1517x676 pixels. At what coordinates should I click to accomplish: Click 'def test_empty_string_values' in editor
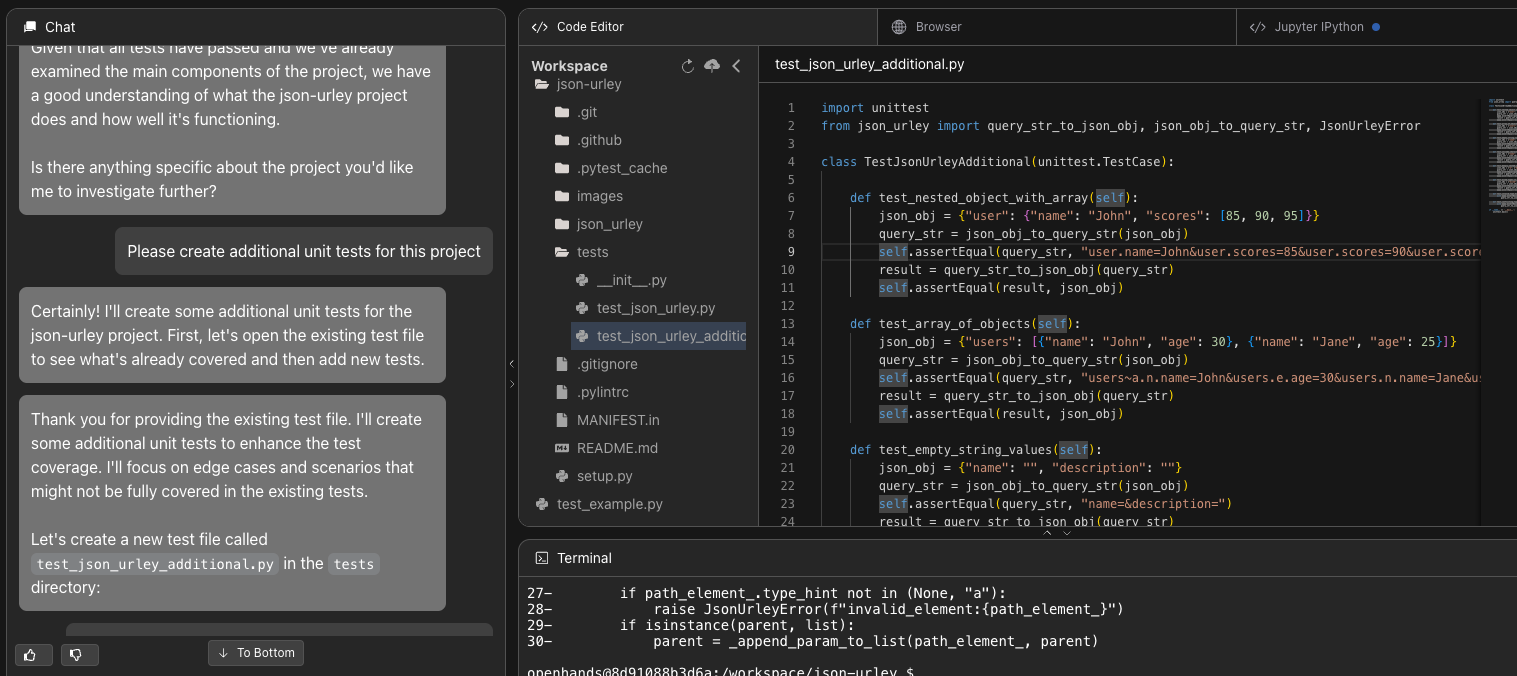[976, 450]
